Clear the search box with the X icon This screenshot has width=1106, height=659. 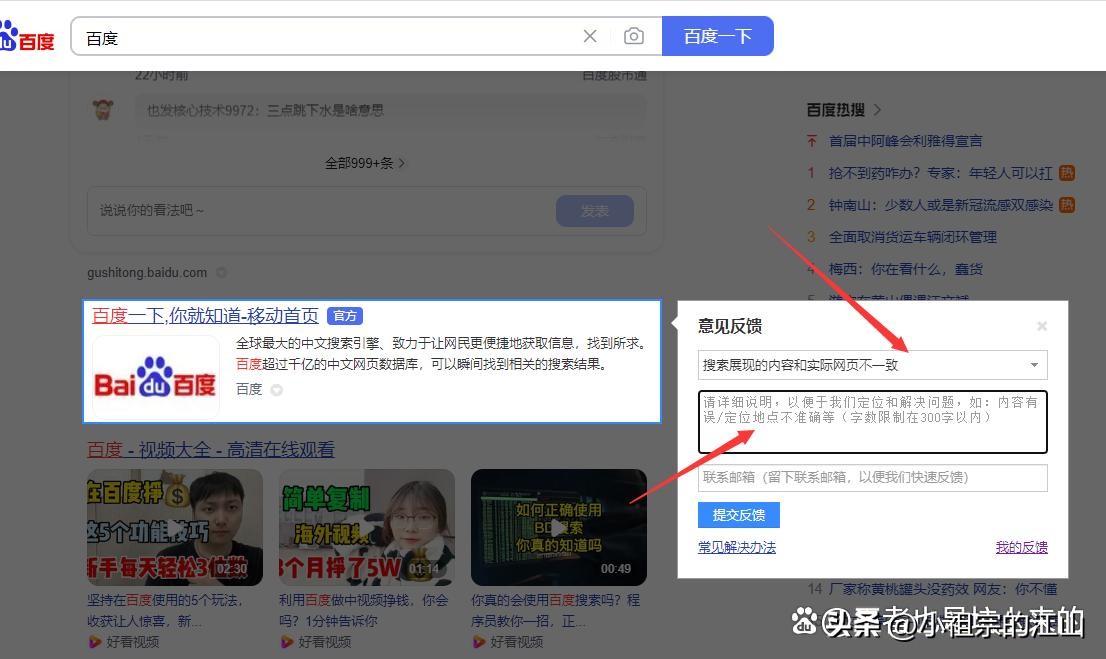click(x=590, y=35)
